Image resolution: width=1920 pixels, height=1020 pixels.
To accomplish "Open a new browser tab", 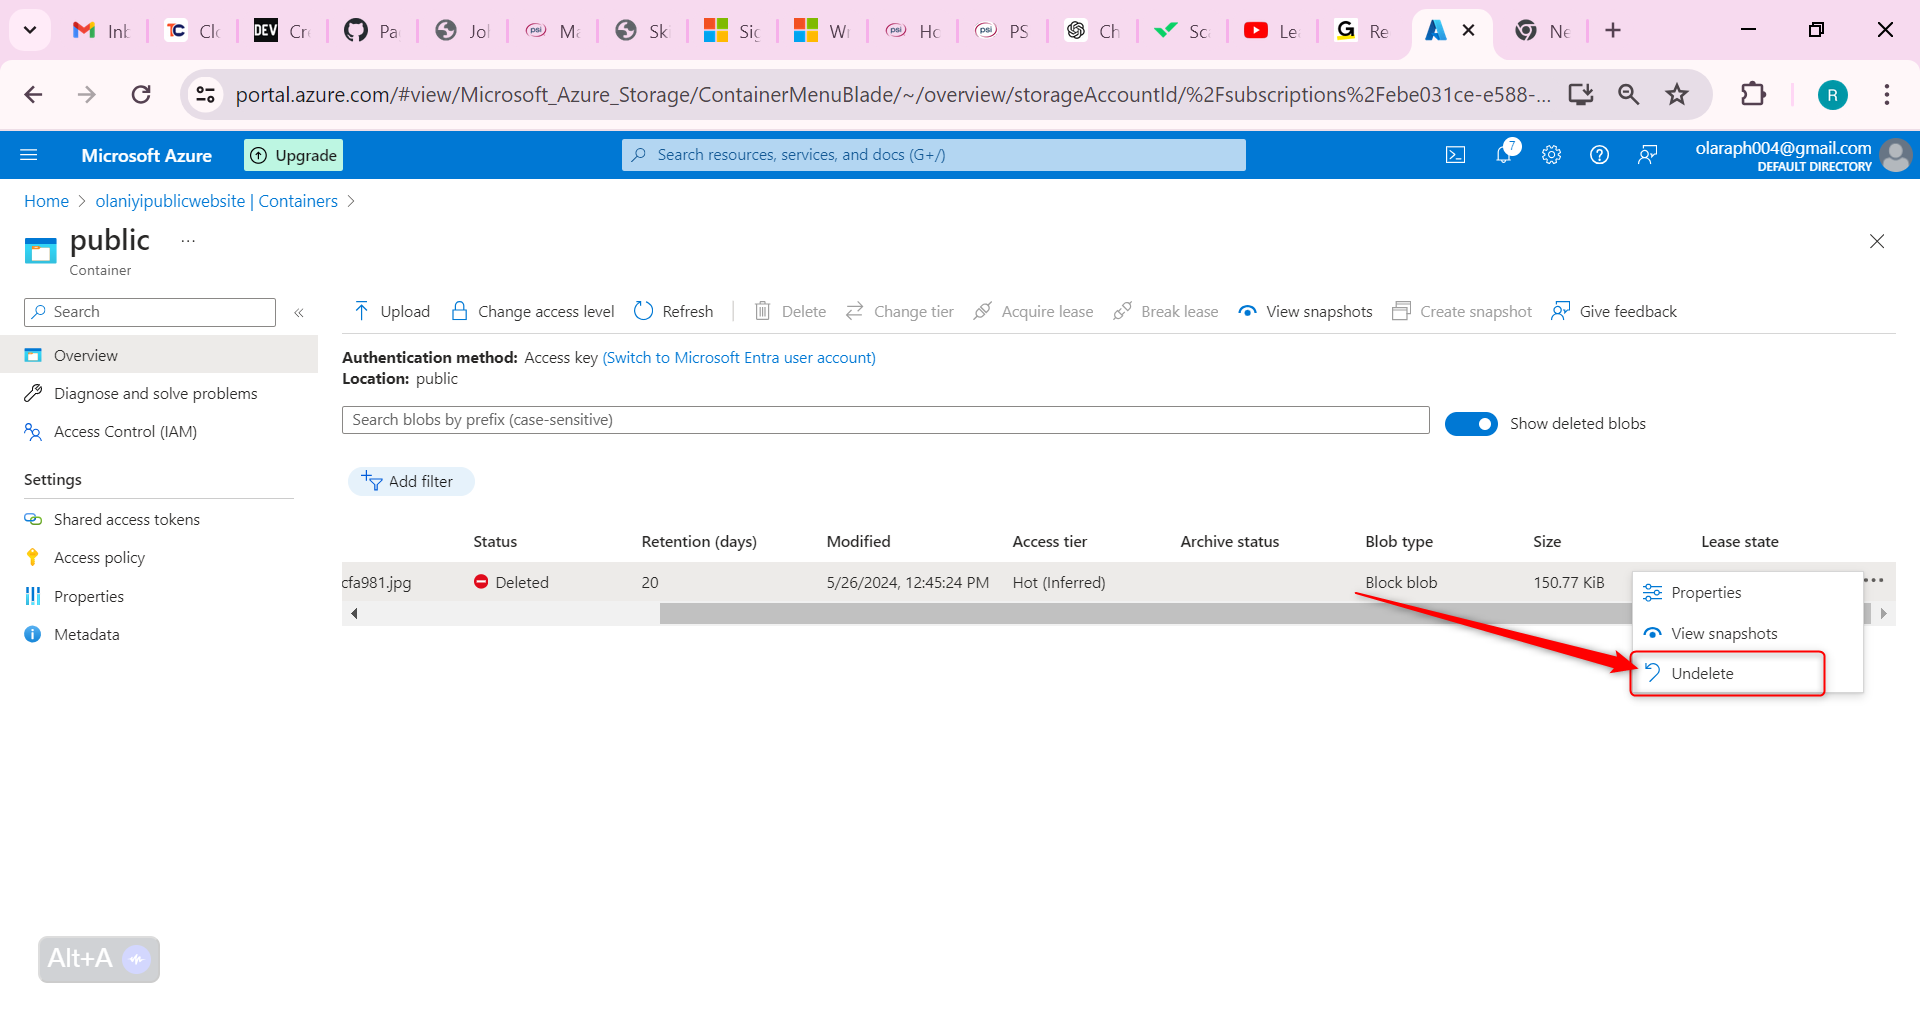I will click(1613, 30).
